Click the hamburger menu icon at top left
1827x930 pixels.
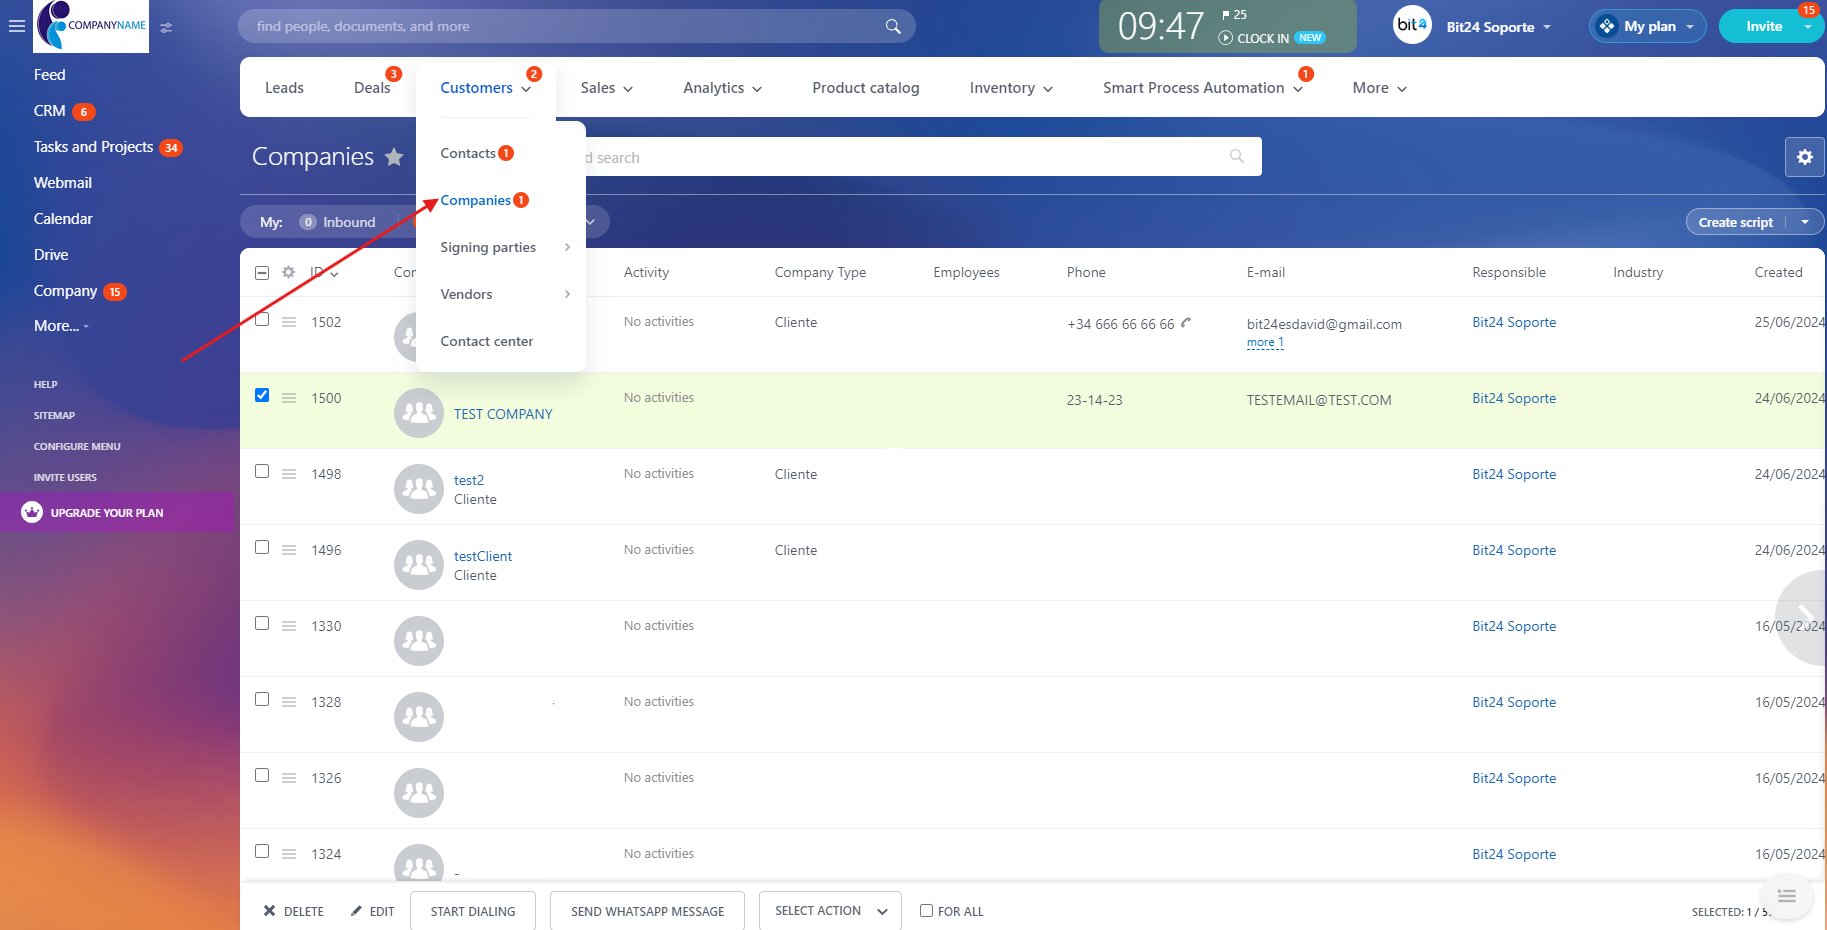click(16, 27)
